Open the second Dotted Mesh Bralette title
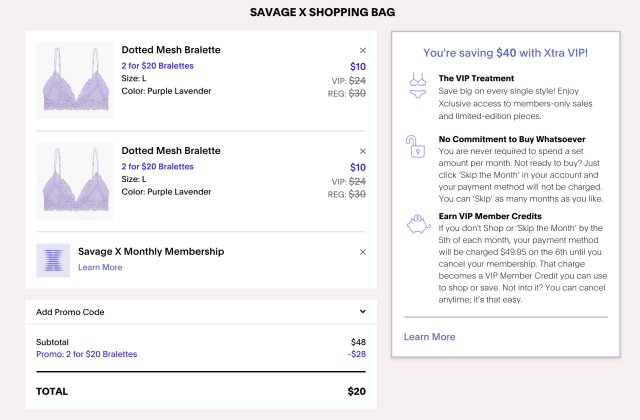The image size is (640, 420). coord(171,150)
